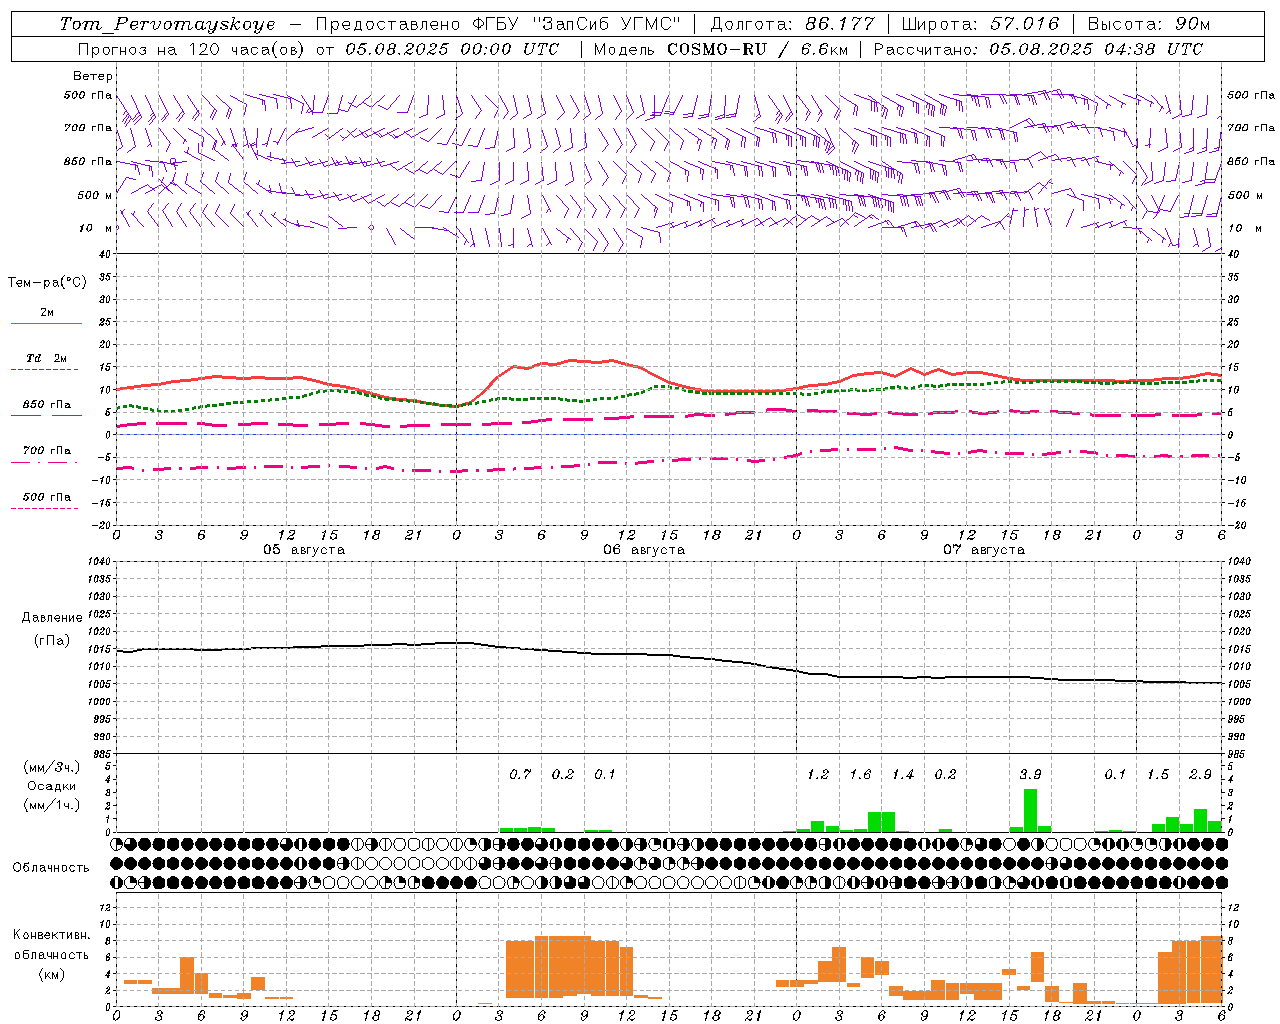
Task: Click the Td 2м dew point legend entry
Action: point(47,358)
